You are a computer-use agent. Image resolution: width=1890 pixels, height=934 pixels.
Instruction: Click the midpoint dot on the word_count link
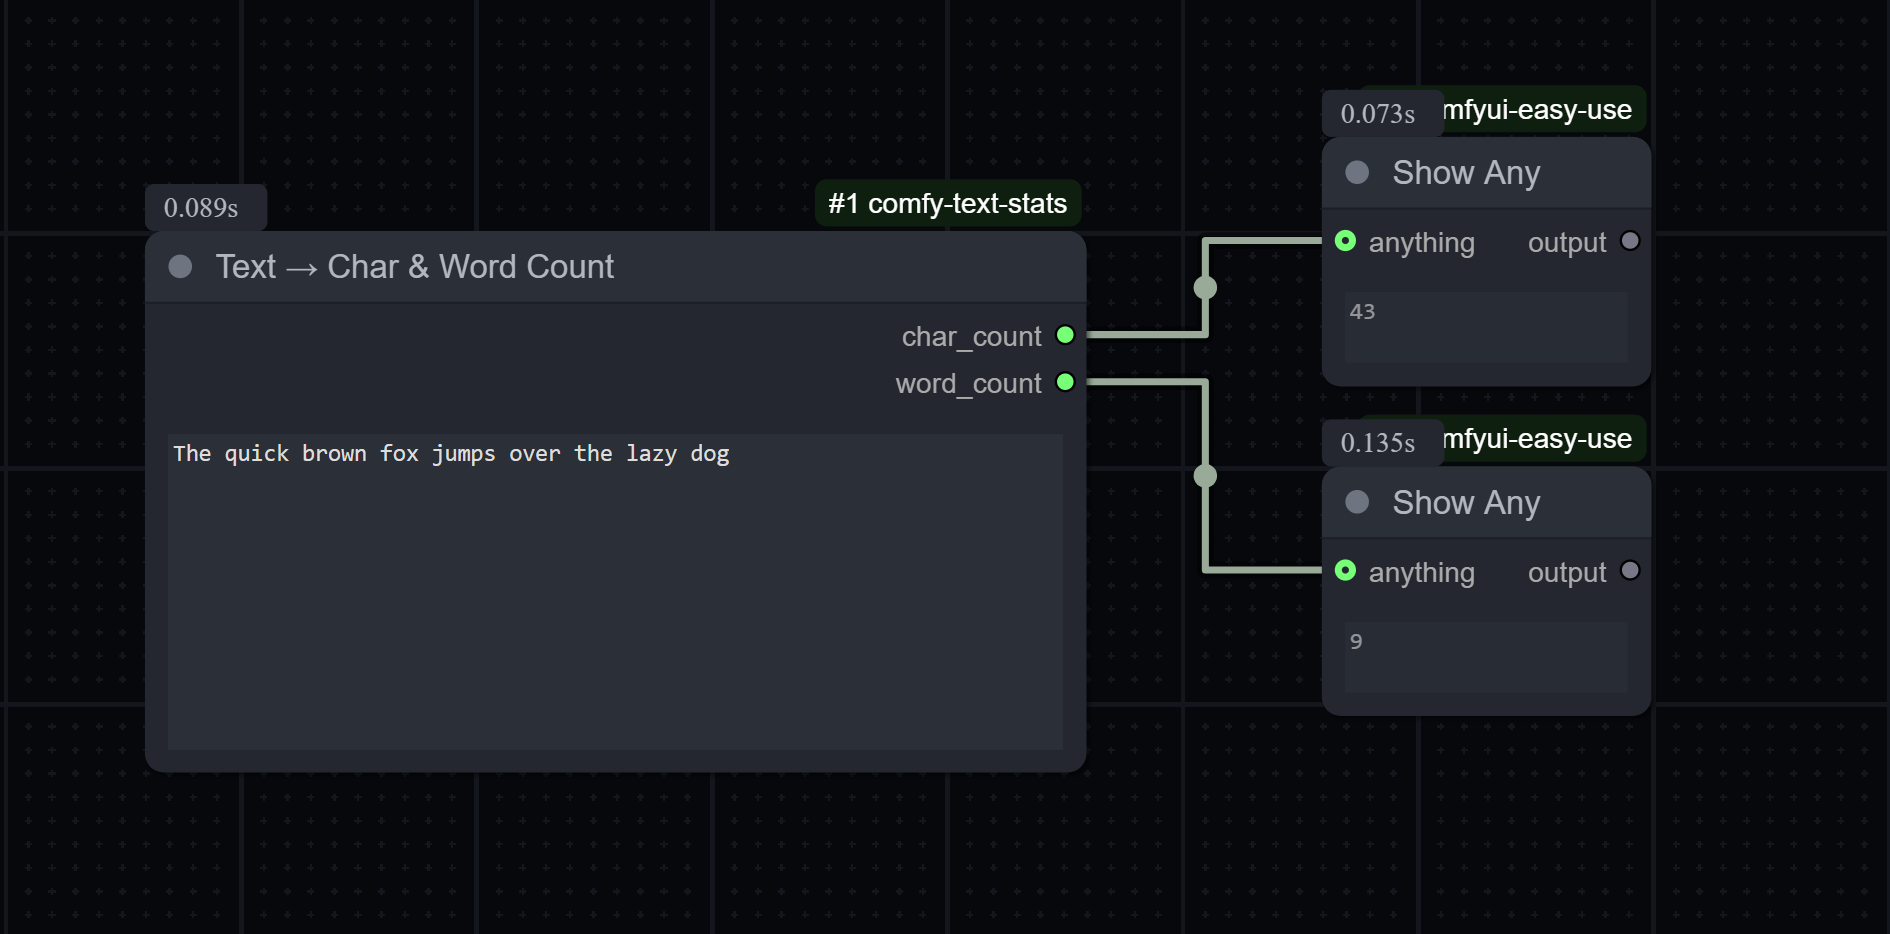(1205, 475)
